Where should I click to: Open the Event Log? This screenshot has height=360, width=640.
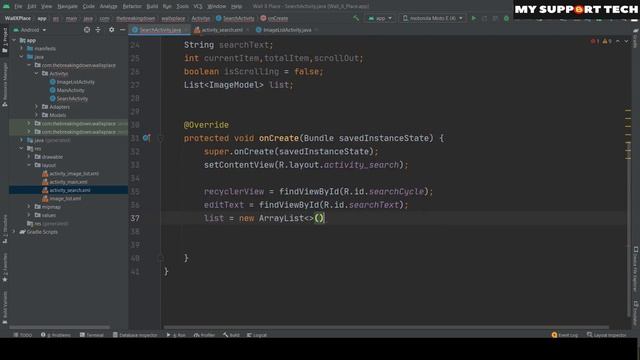(x=564, y=335)
